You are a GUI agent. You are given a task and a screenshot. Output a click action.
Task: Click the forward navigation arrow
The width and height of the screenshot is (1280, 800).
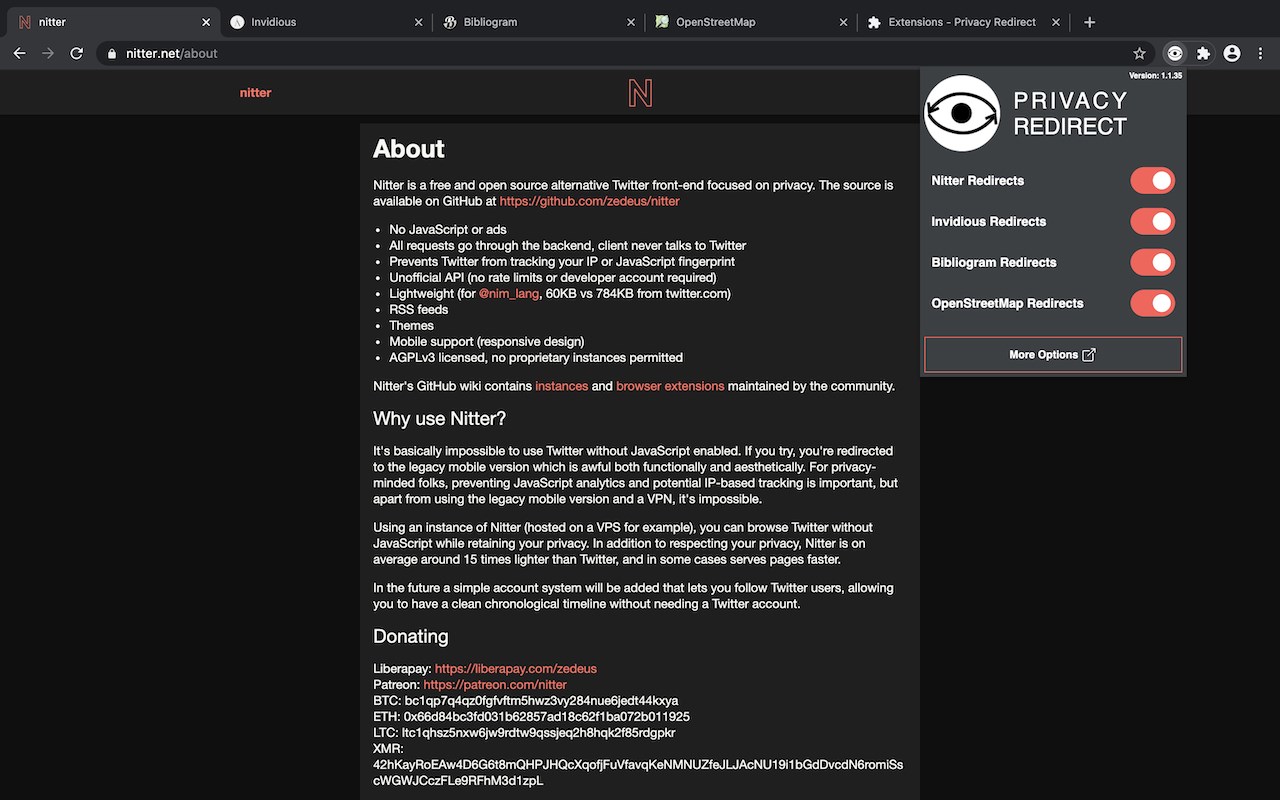47,53
